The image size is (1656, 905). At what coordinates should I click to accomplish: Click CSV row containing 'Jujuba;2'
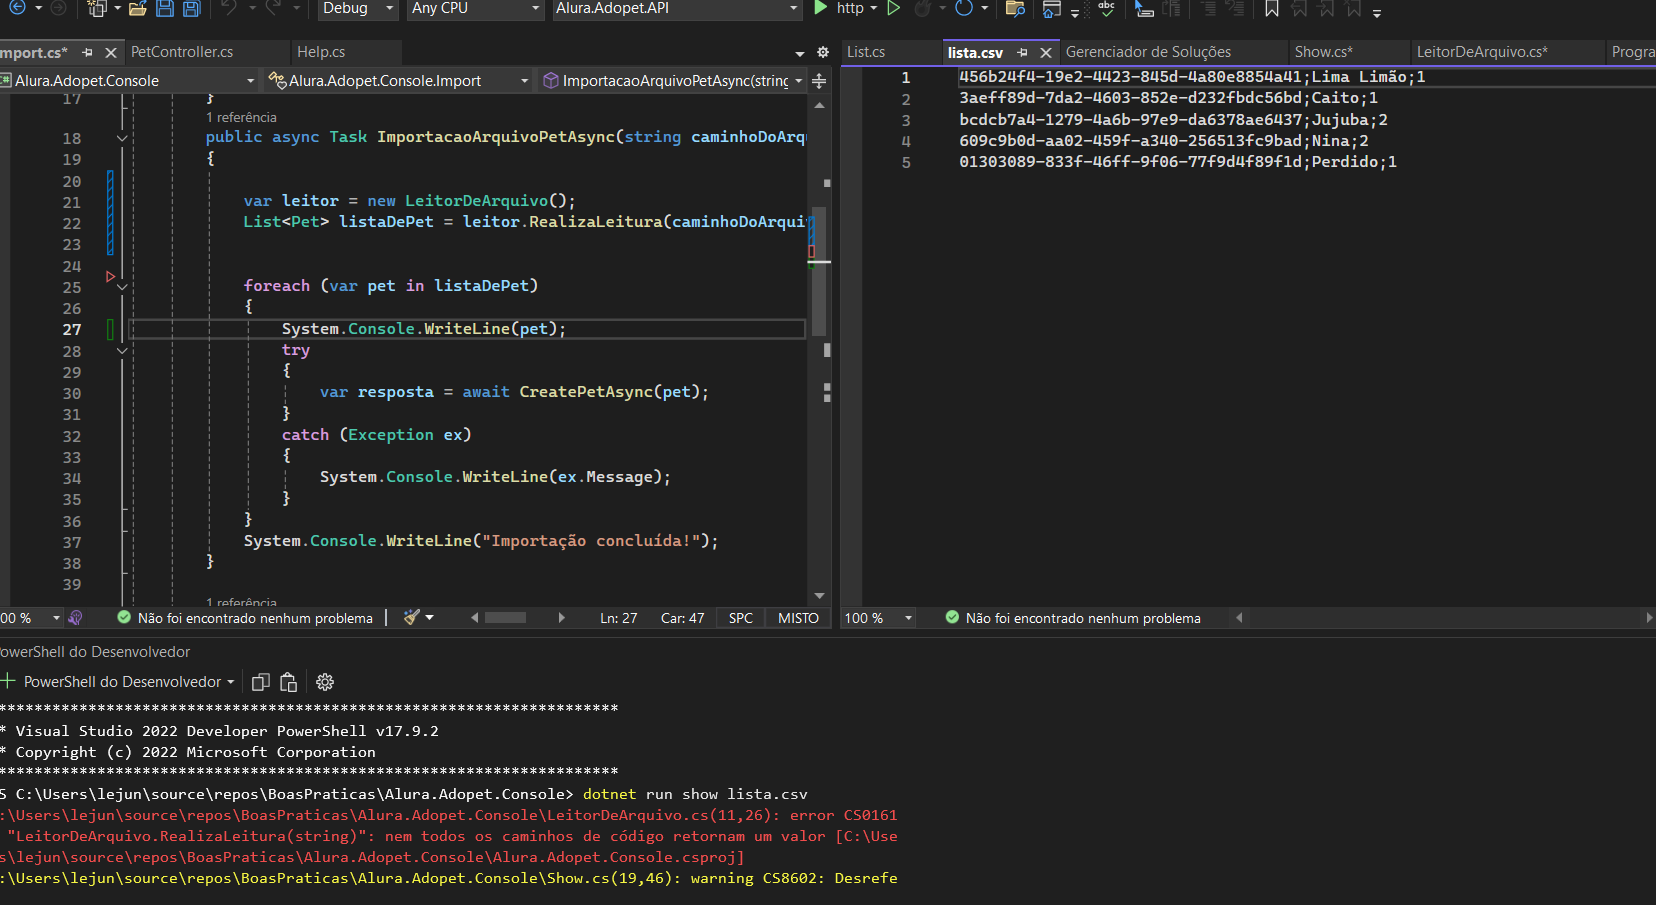pos(1173,120)
